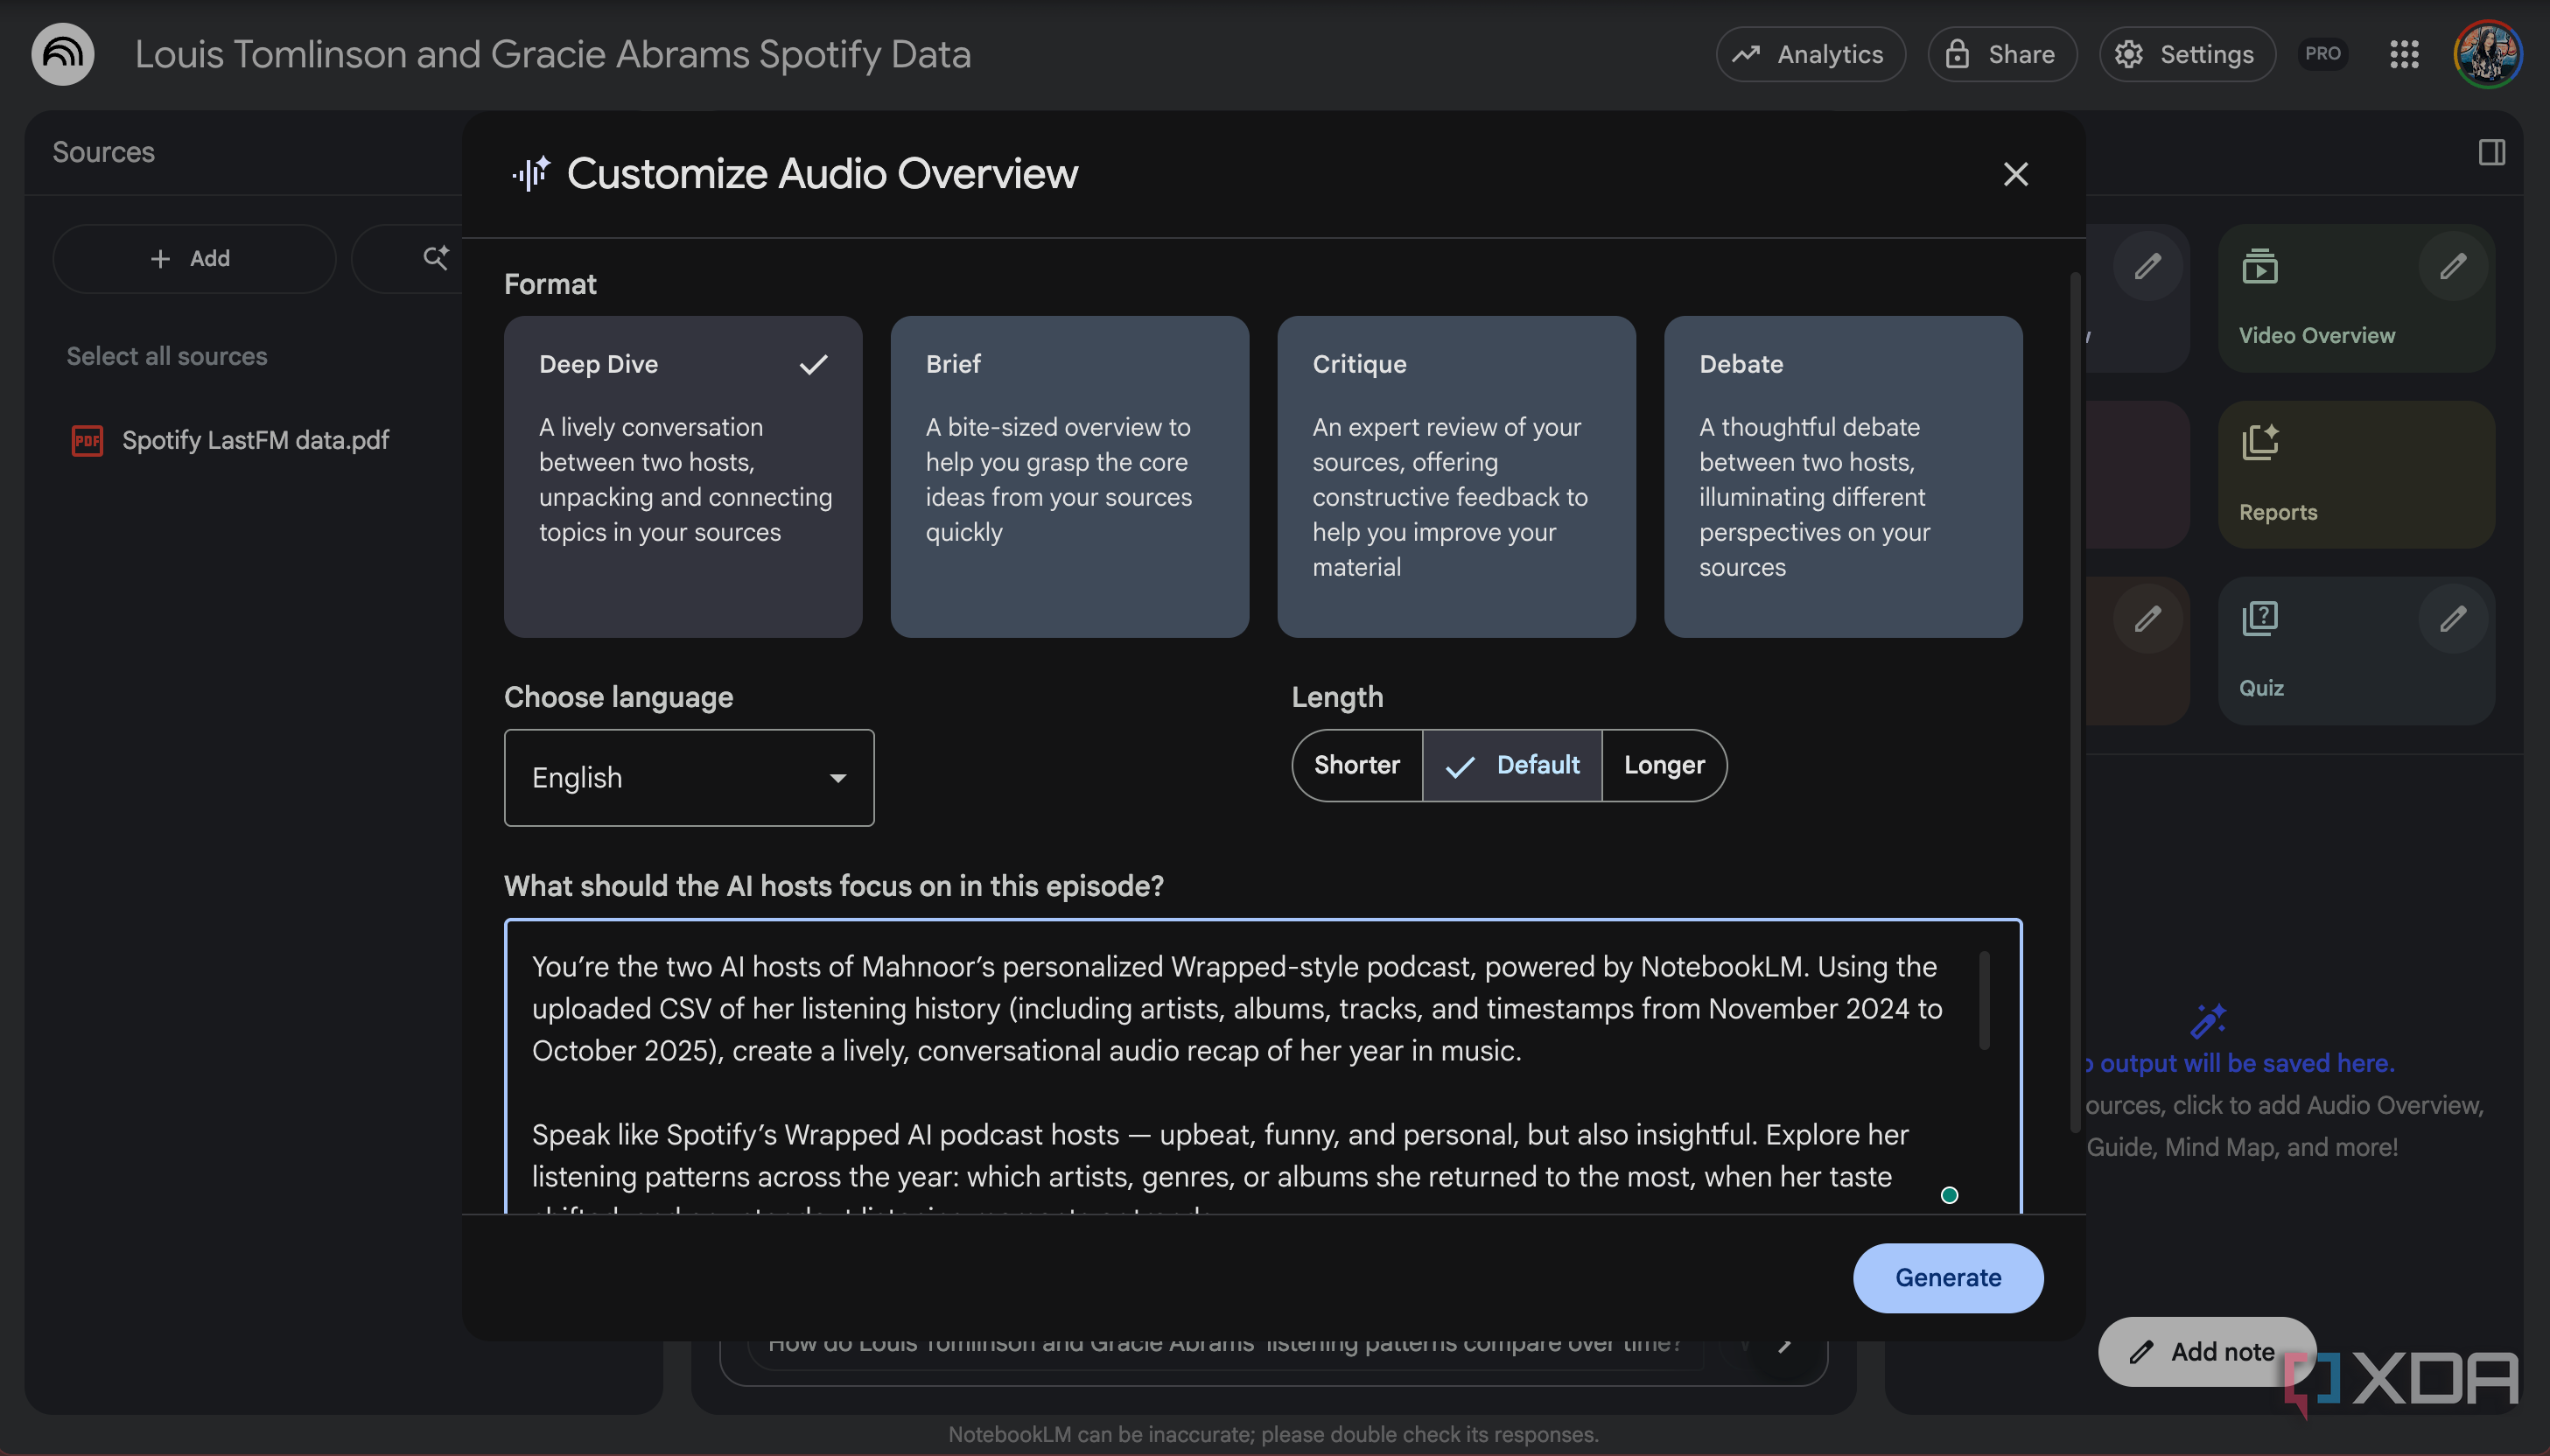Submit the chat question arrow button
The width and height of the screenshot is (2550, 1456).
click(1784, 1346)
